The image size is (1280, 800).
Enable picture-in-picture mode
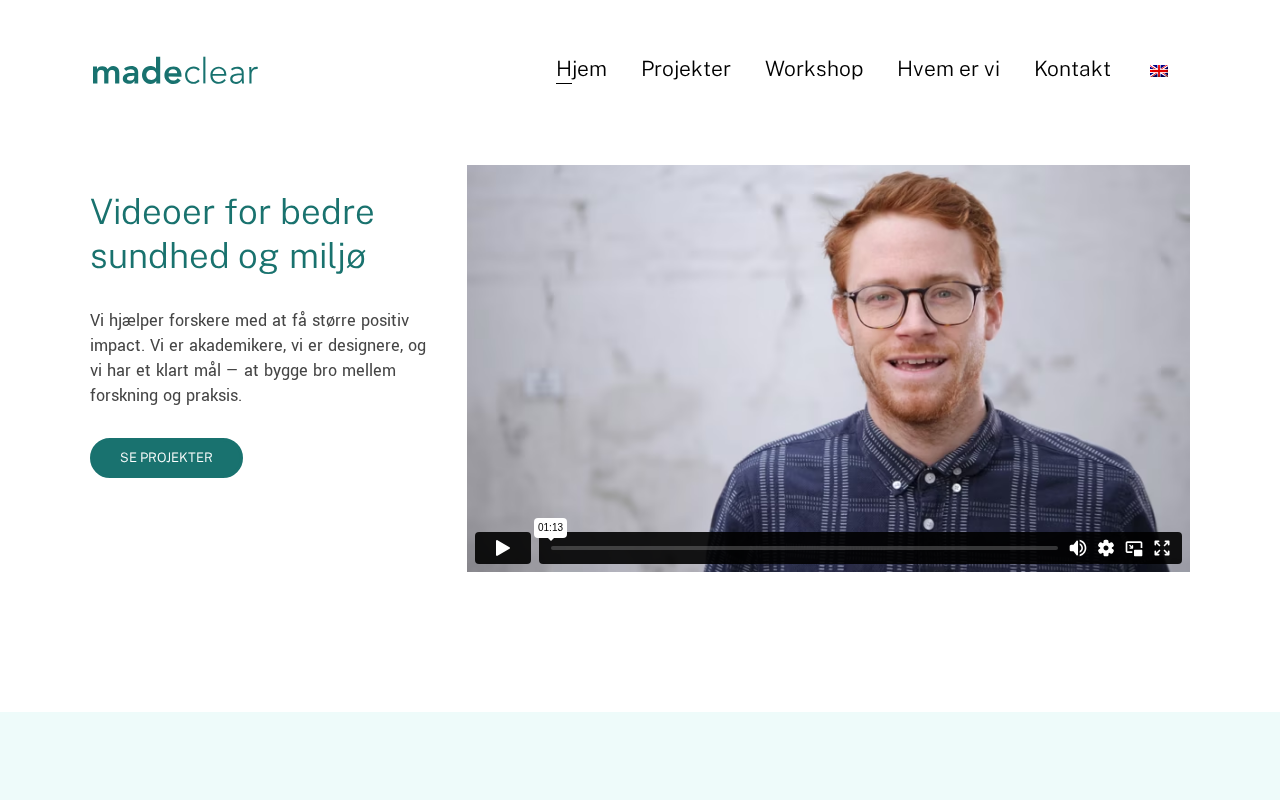(x=1134, y=548)
